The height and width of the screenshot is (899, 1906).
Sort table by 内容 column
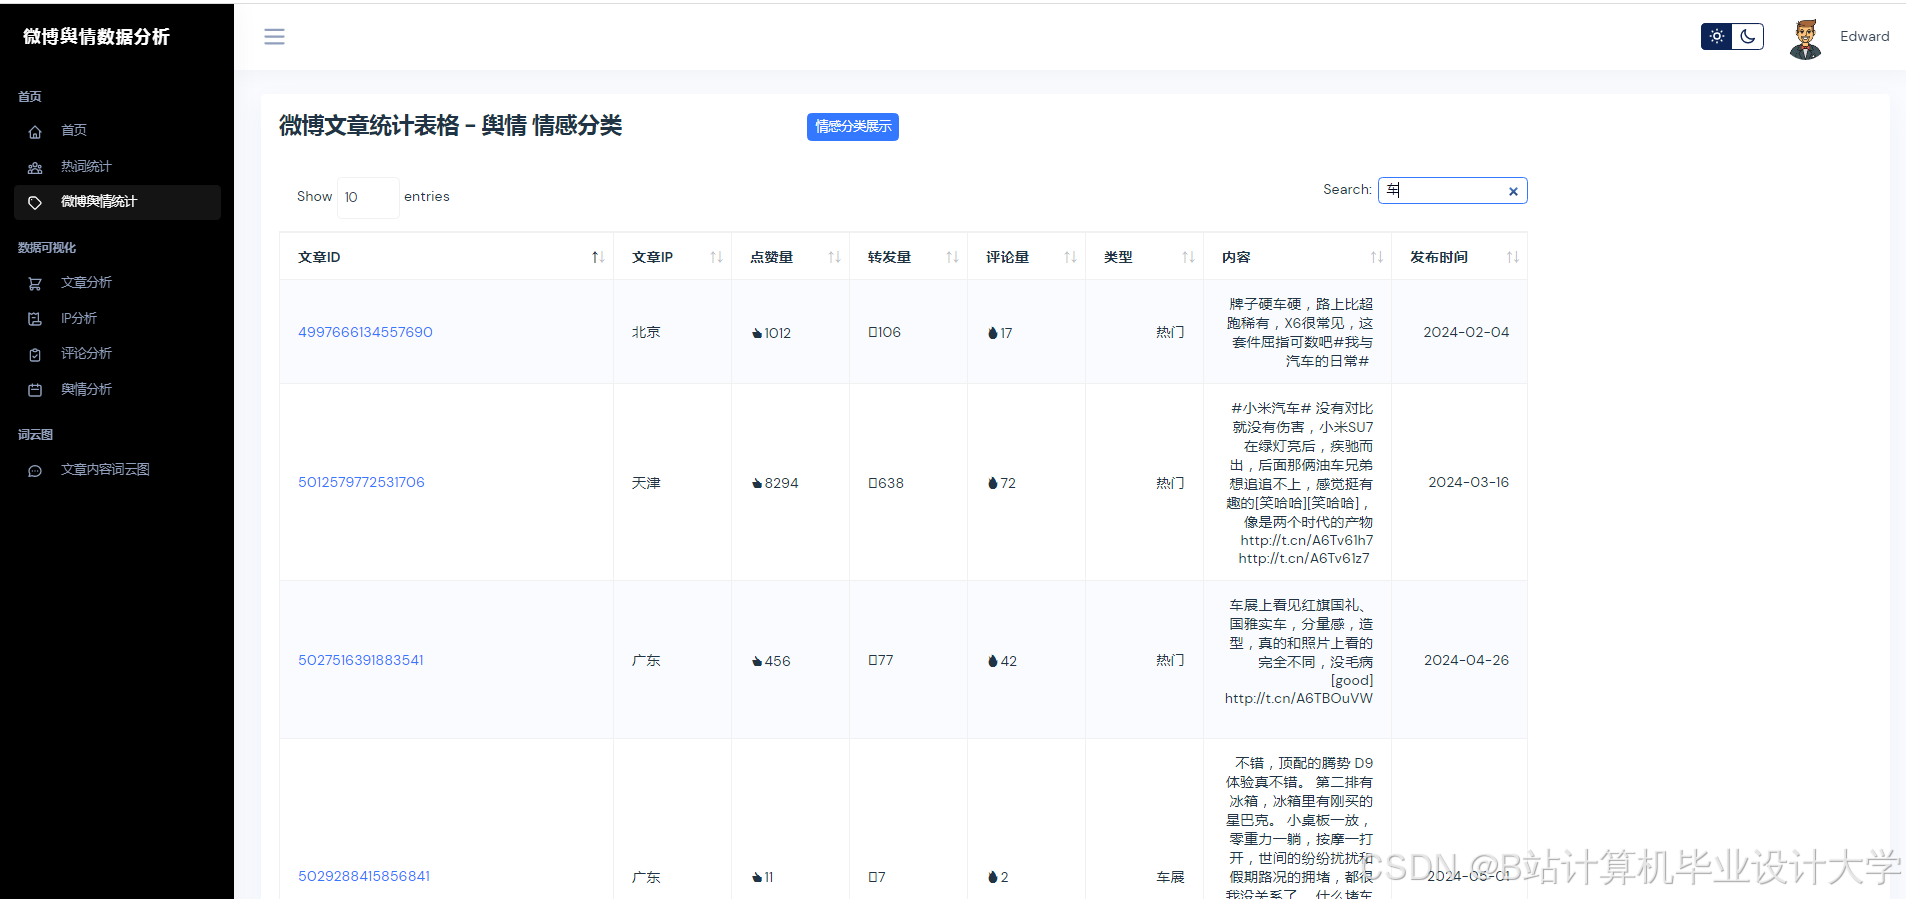1297,257
